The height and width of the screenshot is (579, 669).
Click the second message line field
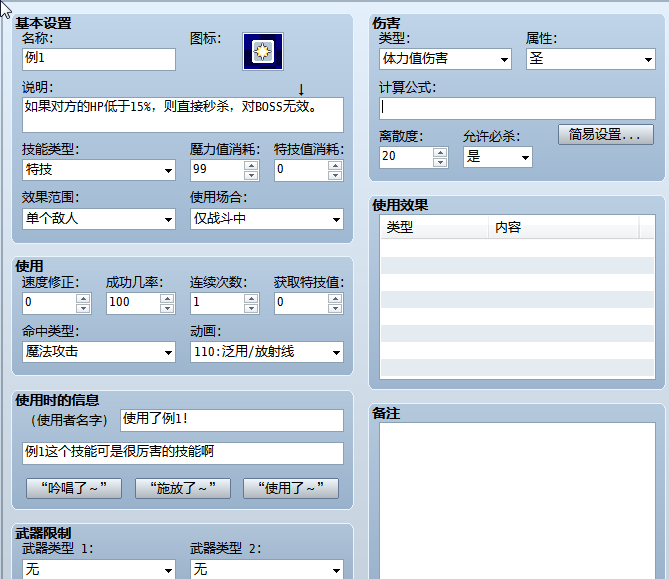tap(183, 453)
